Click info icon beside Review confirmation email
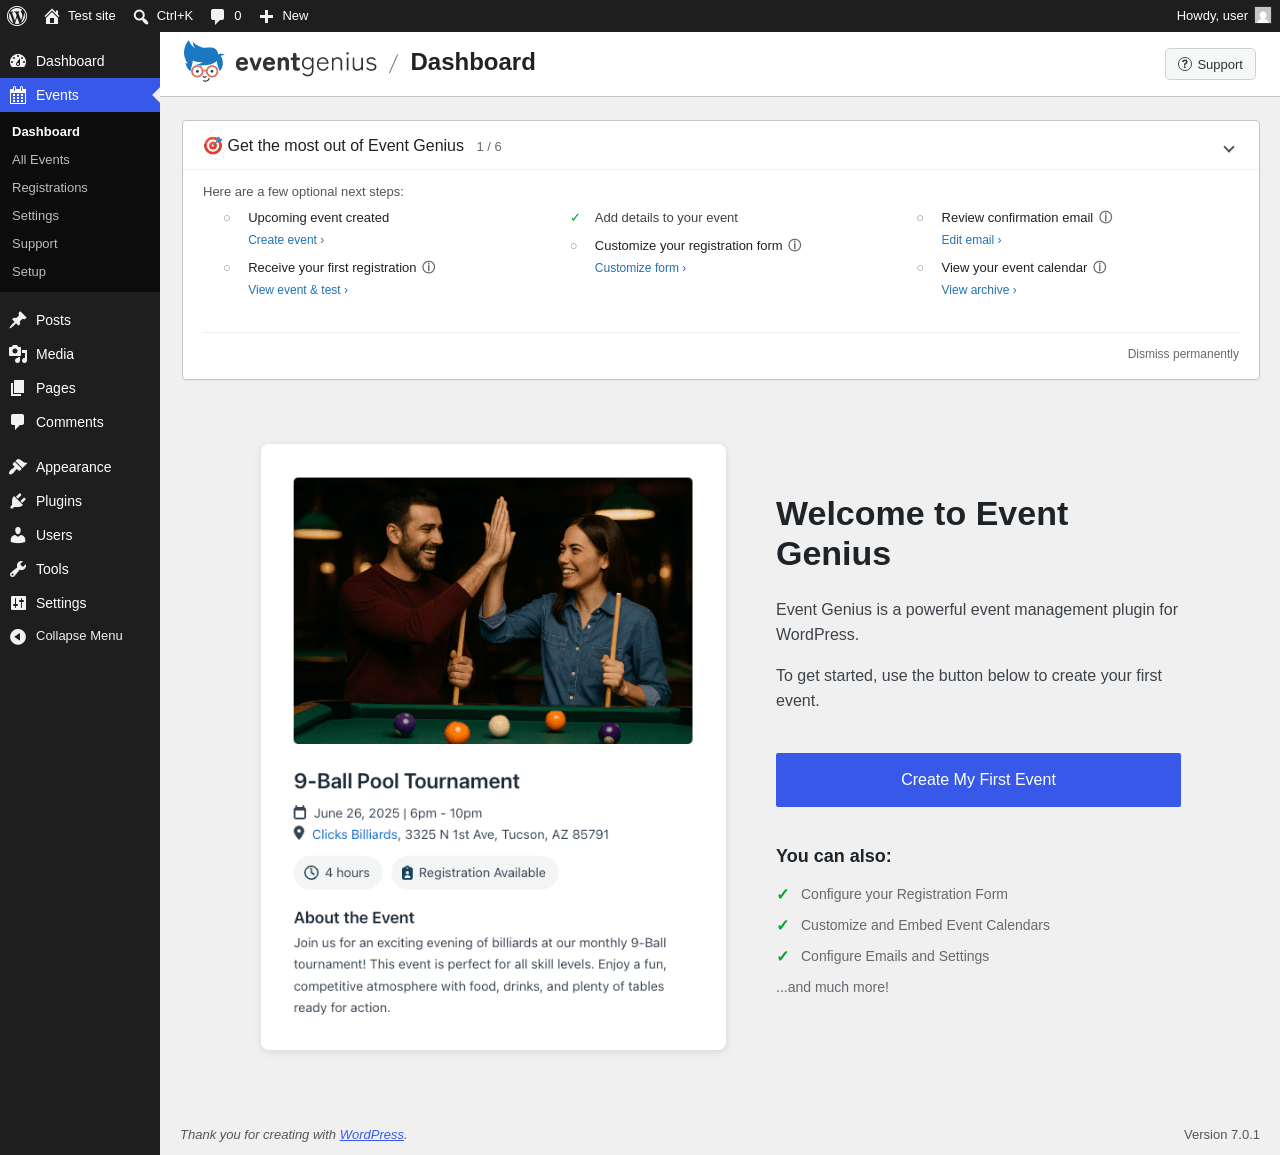 tap(1106, 217)
